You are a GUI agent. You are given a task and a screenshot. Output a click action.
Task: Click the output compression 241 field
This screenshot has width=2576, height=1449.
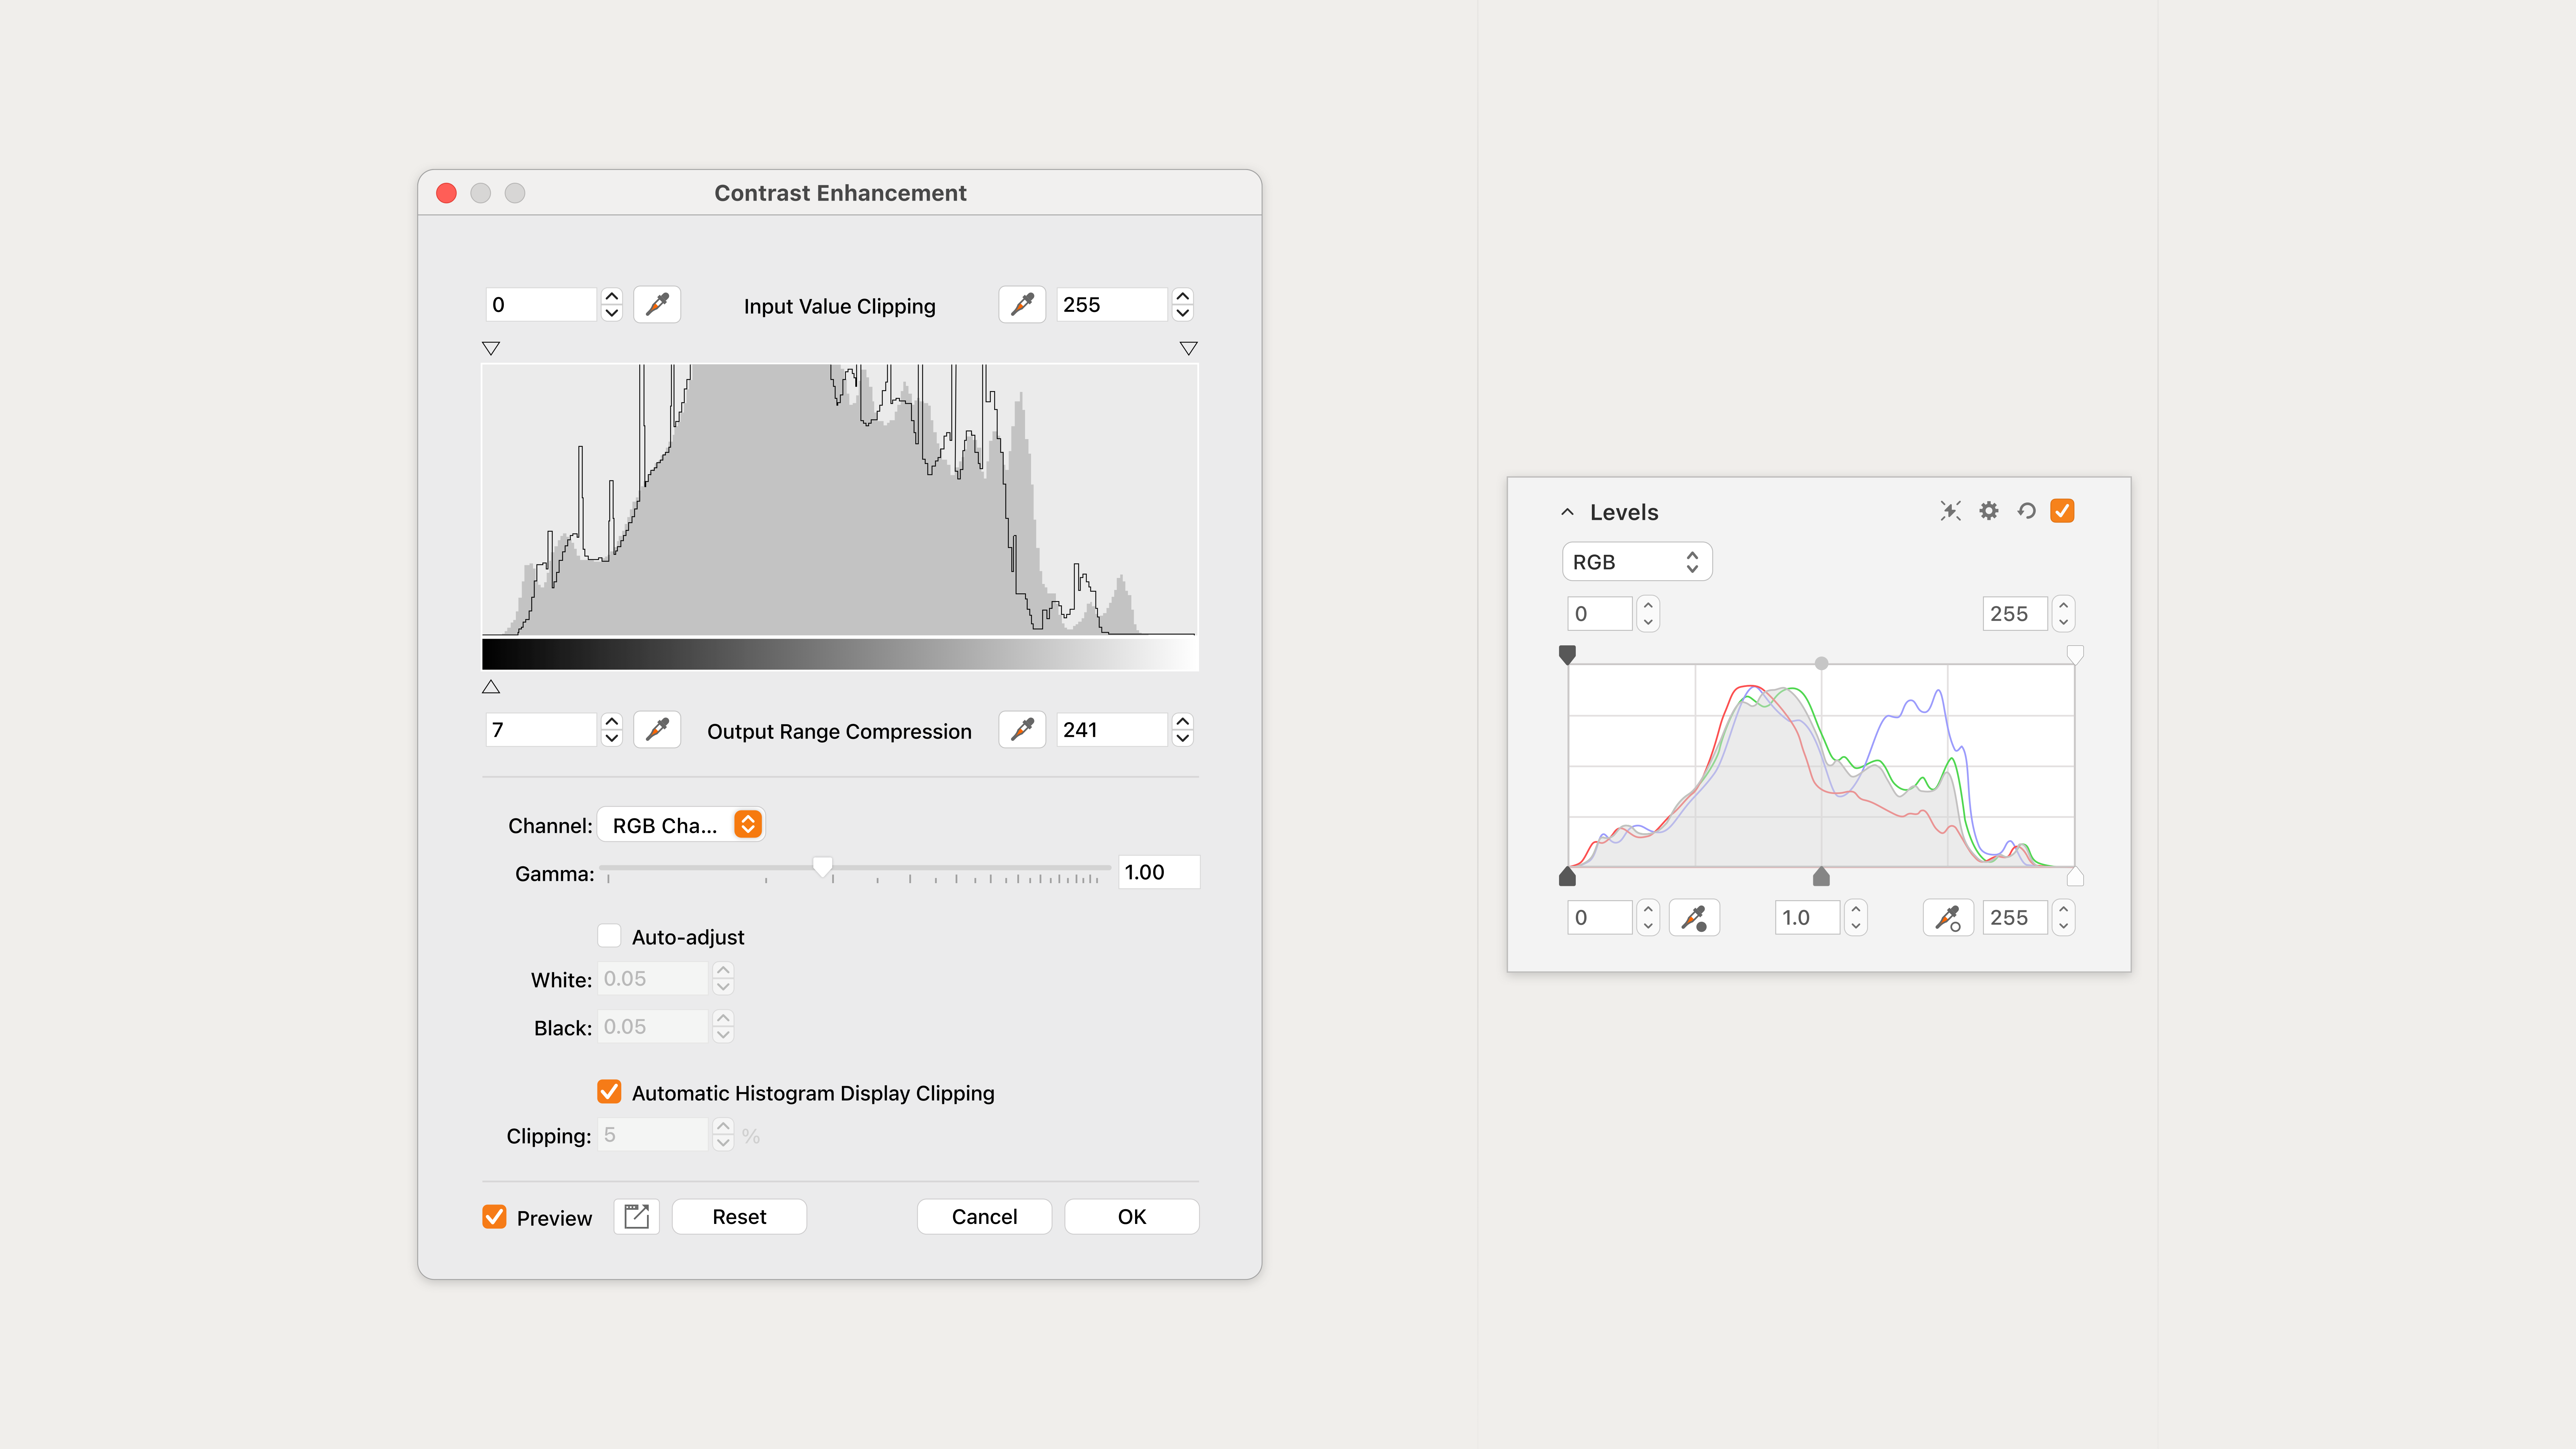[x=1112, y=730]
